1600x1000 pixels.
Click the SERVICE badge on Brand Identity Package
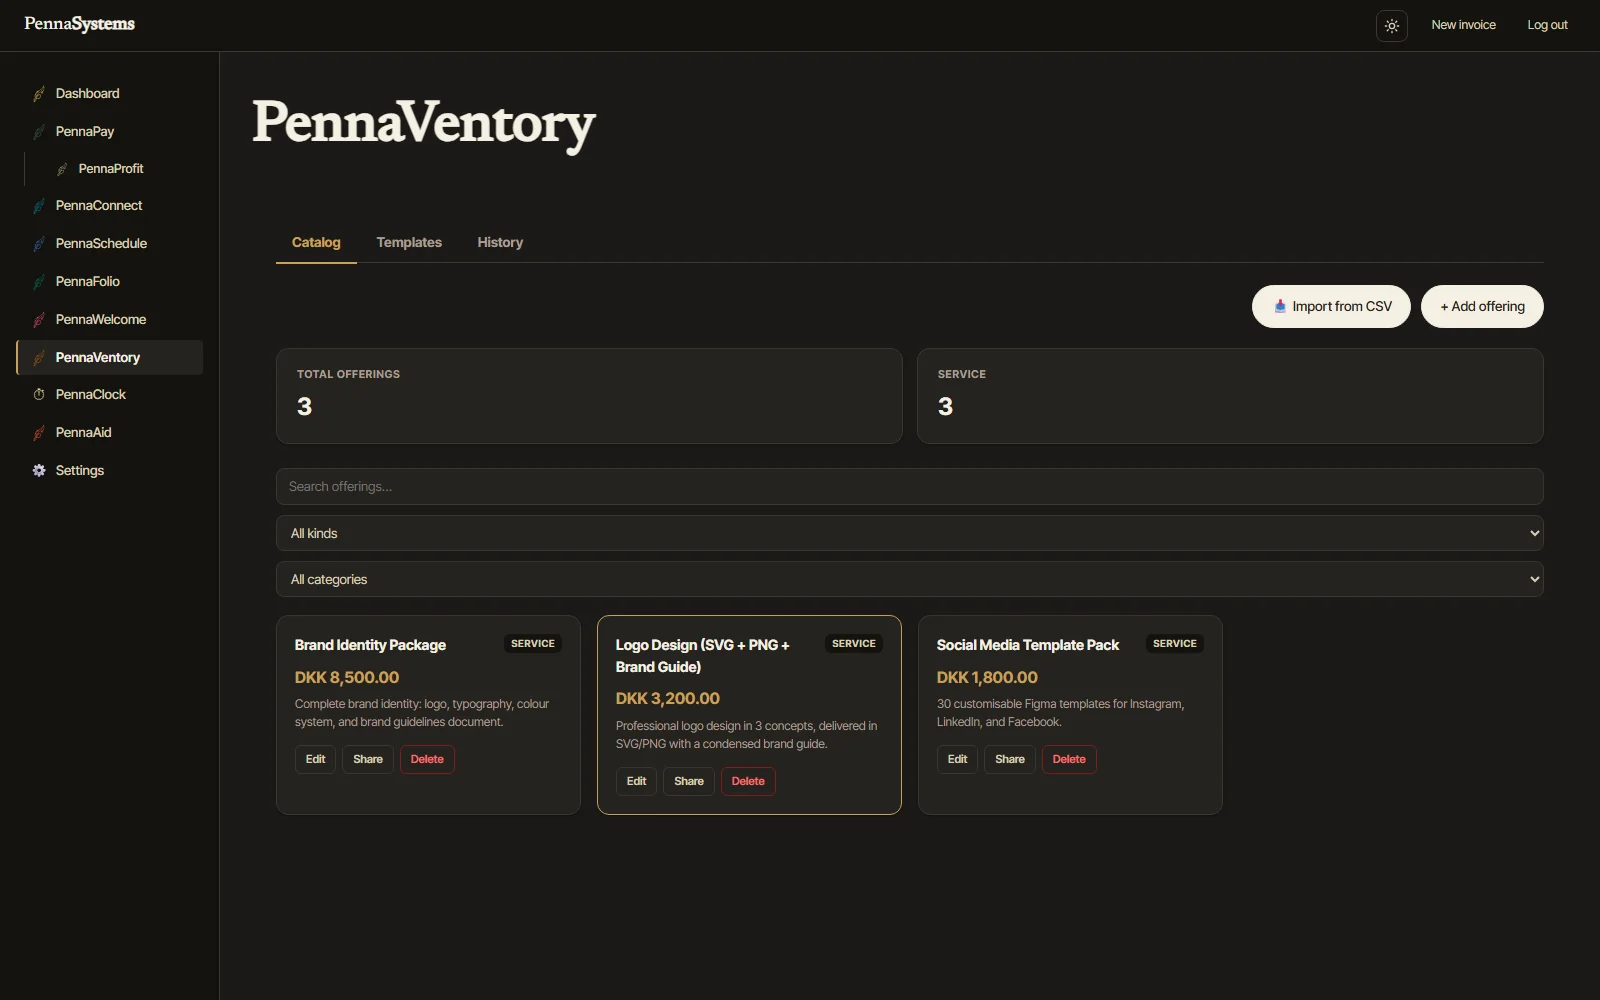point(533,644)
